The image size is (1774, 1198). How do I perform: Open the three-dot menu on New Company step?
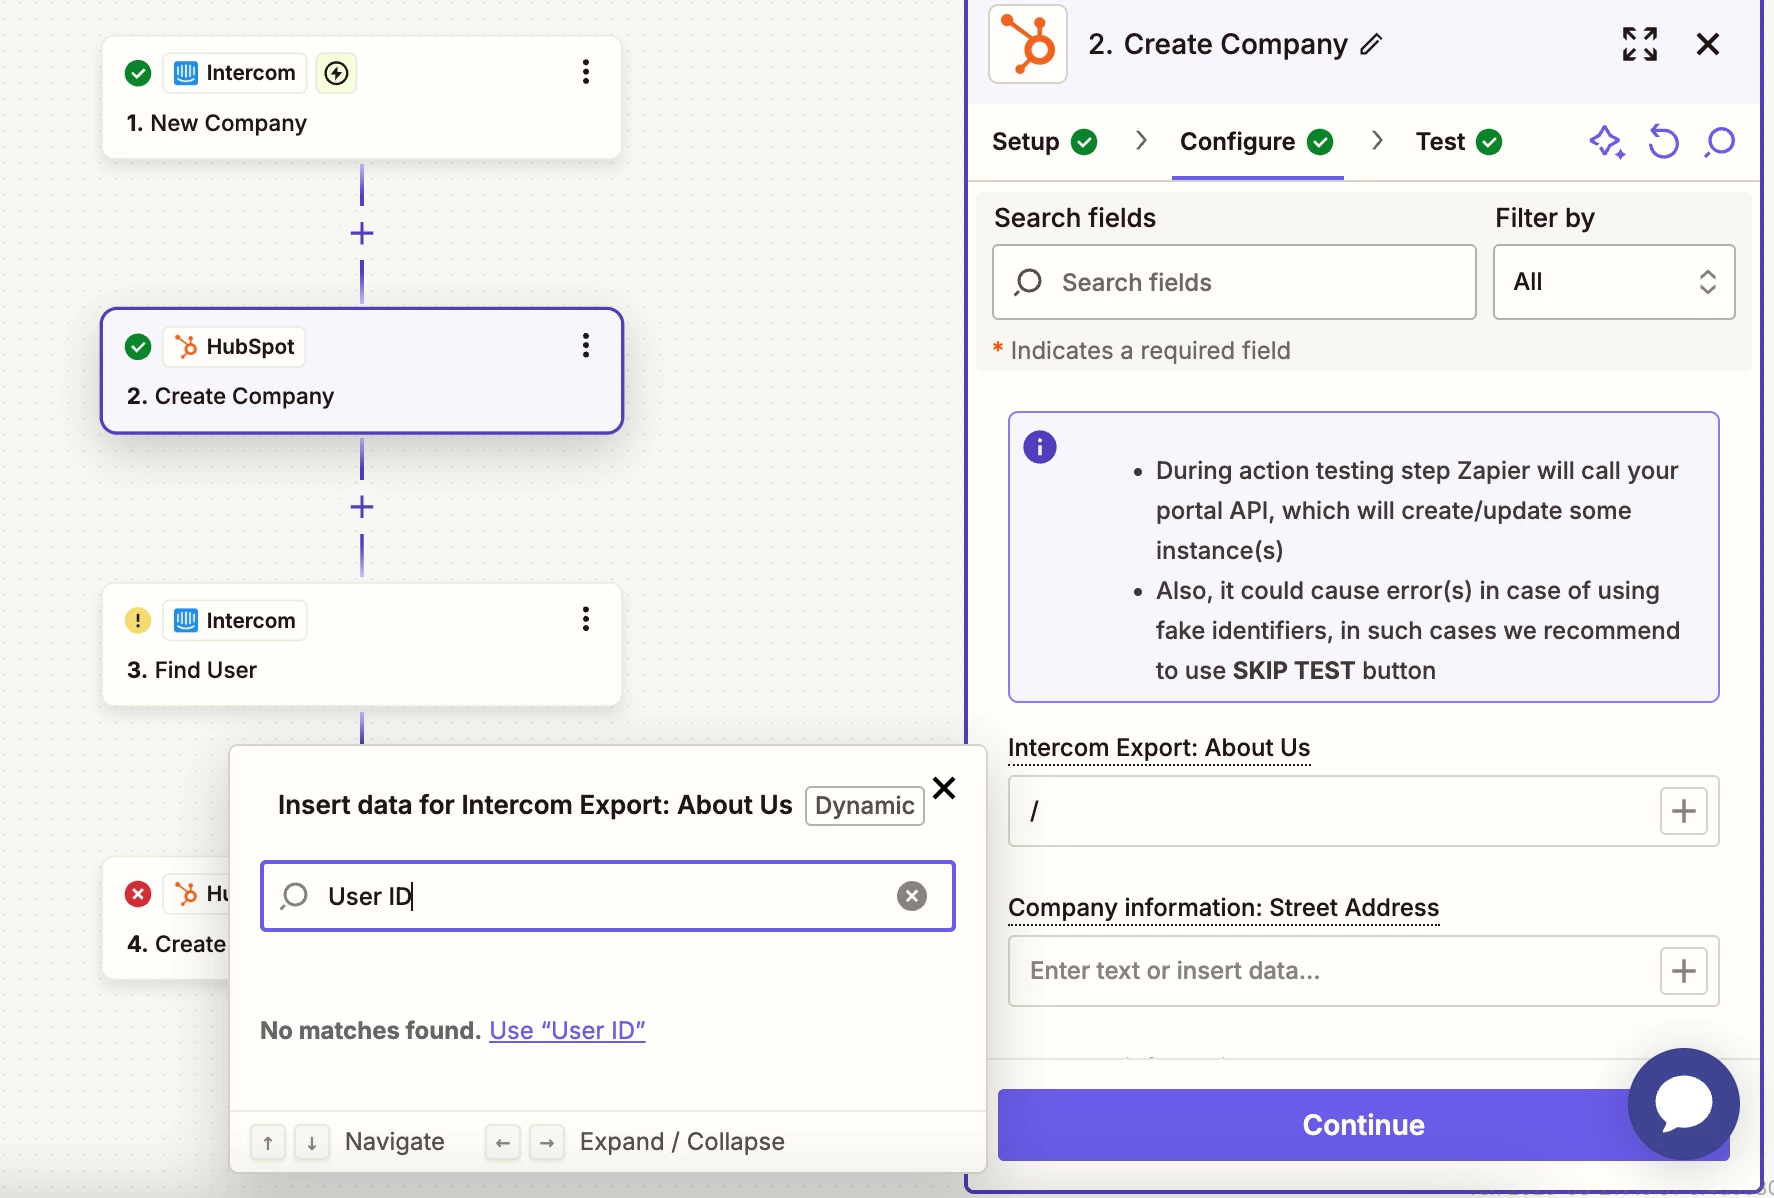[x=586, y=72]
